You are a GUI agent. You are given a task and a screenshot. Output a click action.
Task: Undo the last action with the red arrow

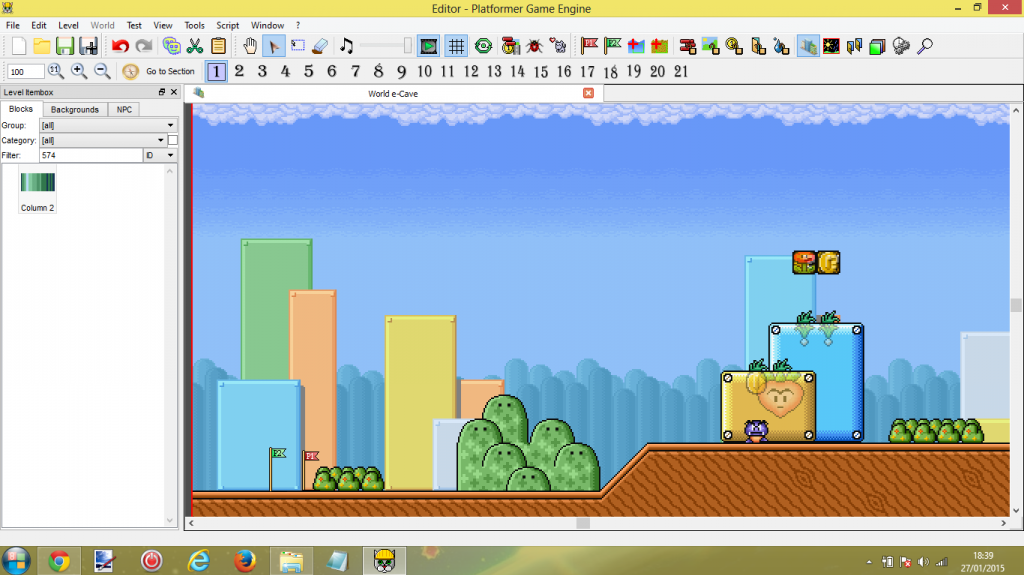coord(120,46)
